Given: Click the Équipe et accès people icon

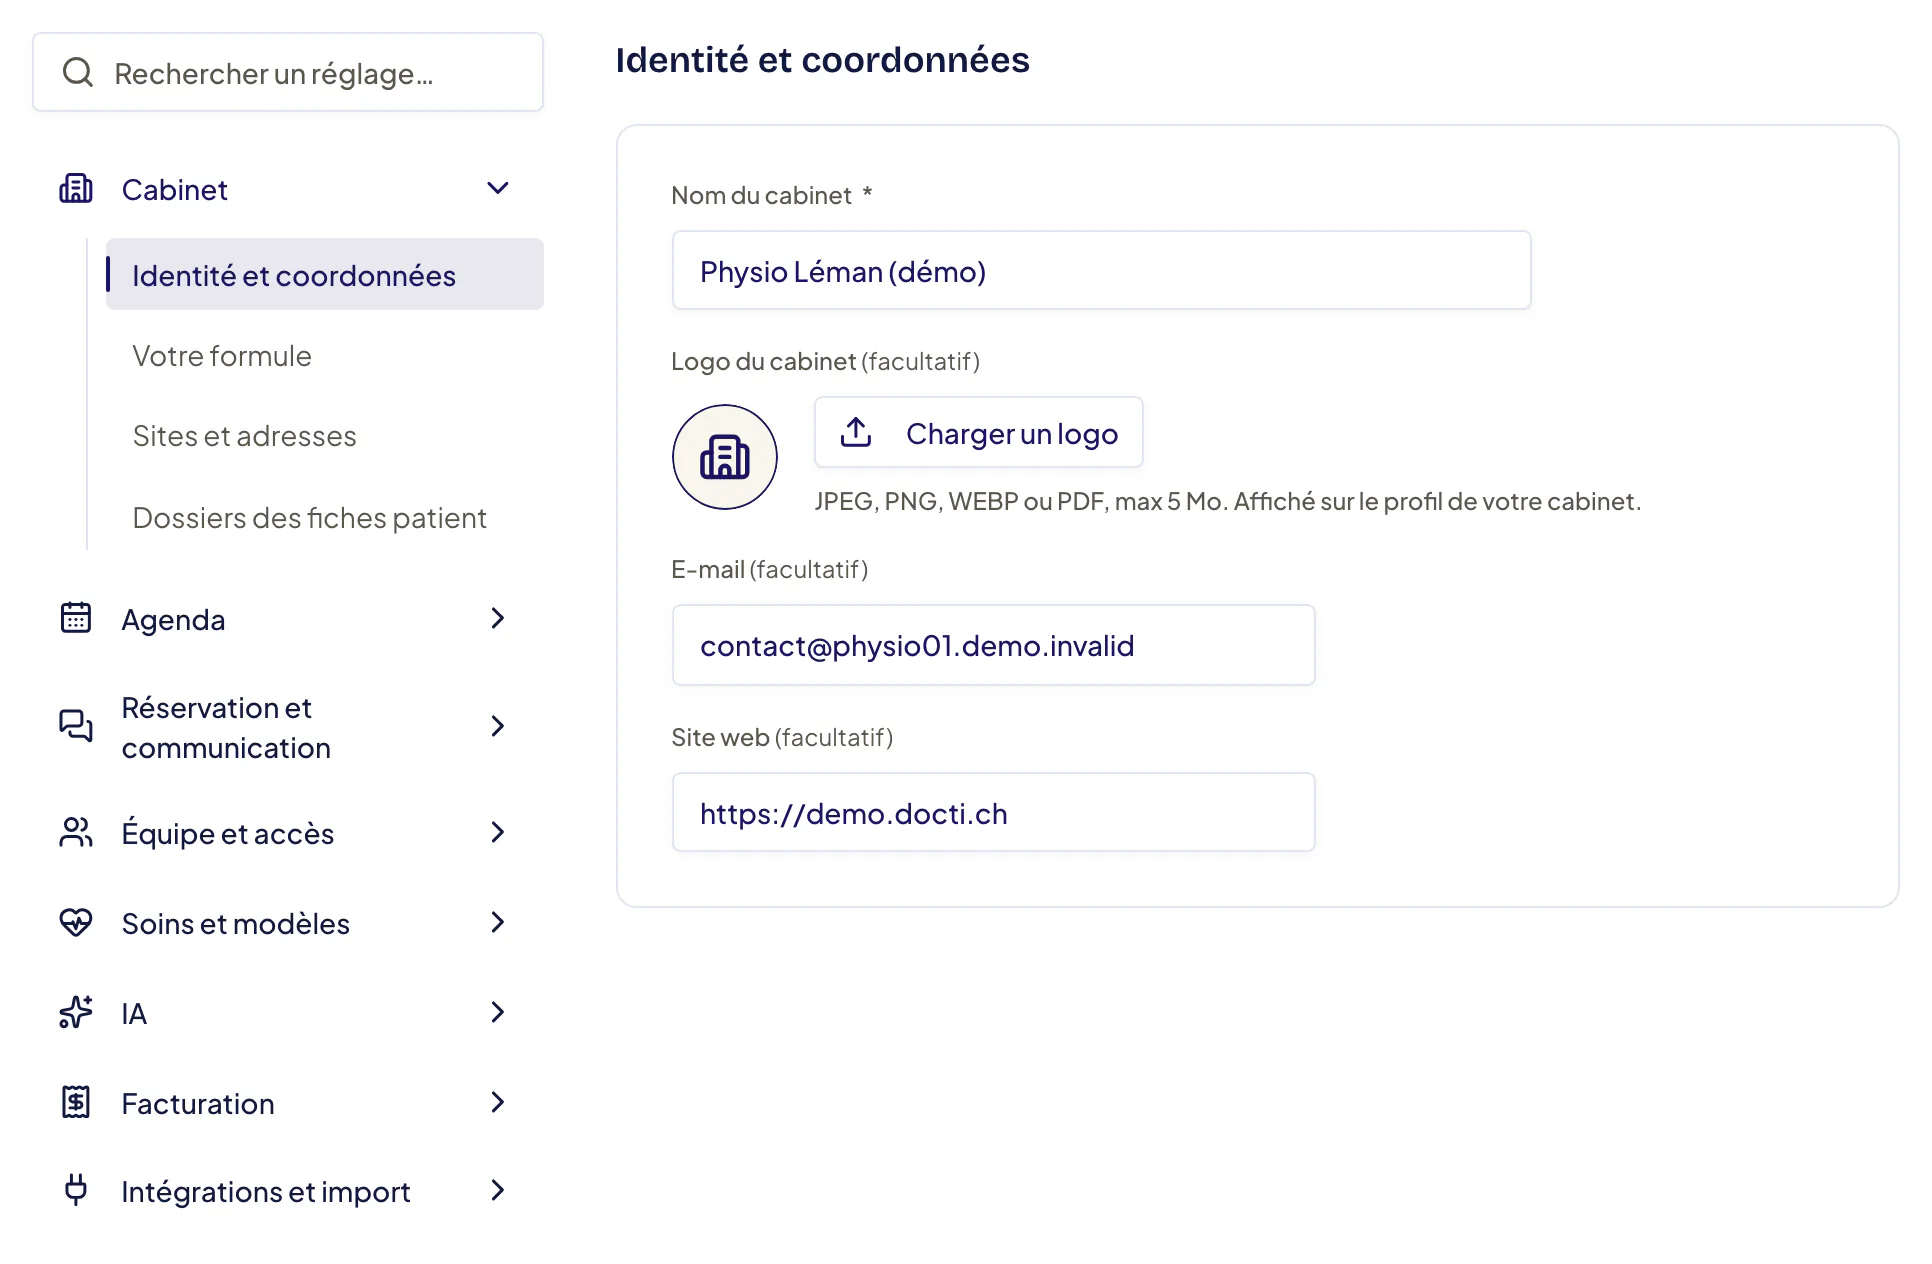Looking at the screenshot, I should [x=76, y=832].
